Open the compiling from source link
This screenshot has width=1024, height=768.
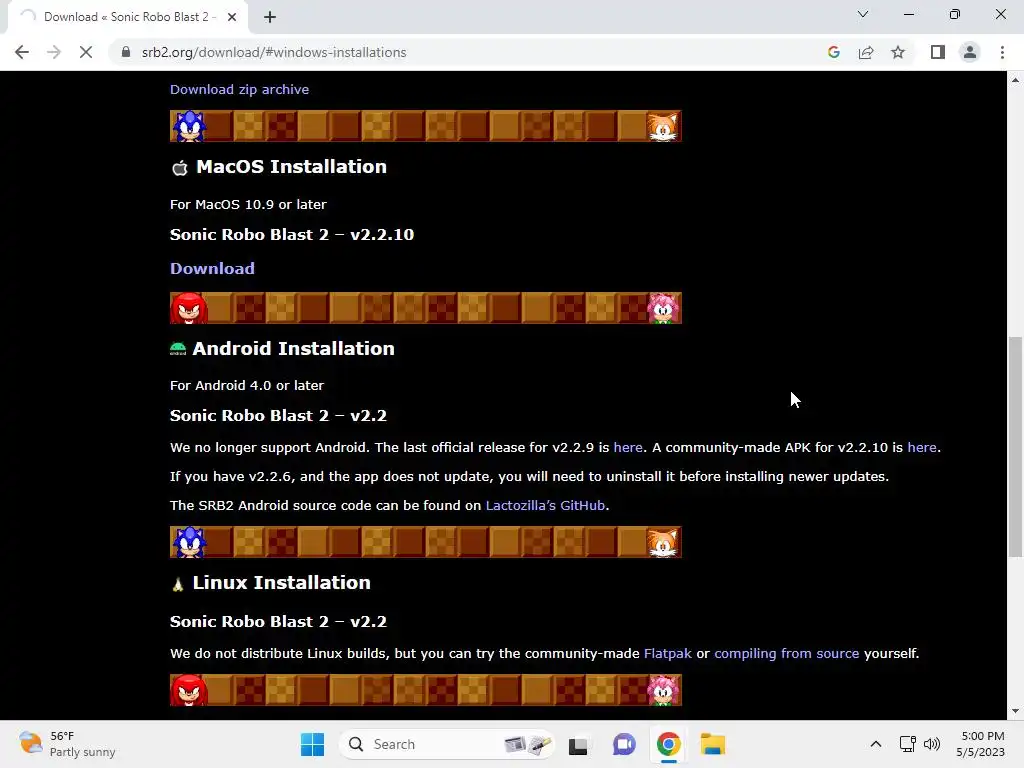pos(786,654)
